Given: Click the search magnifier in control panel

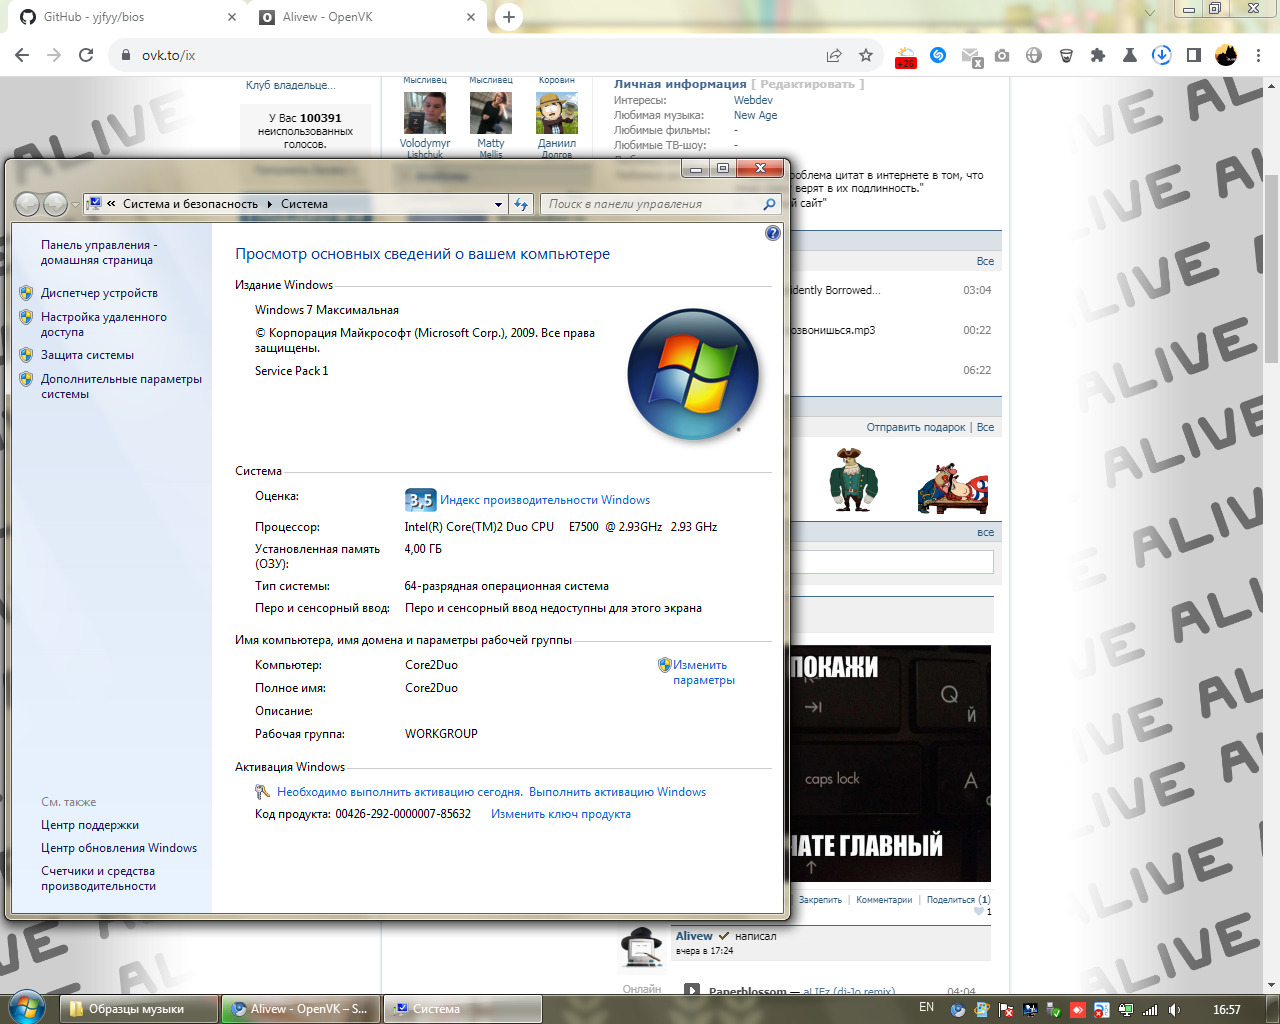Looking at the screenshot, I should coord(769,204).
